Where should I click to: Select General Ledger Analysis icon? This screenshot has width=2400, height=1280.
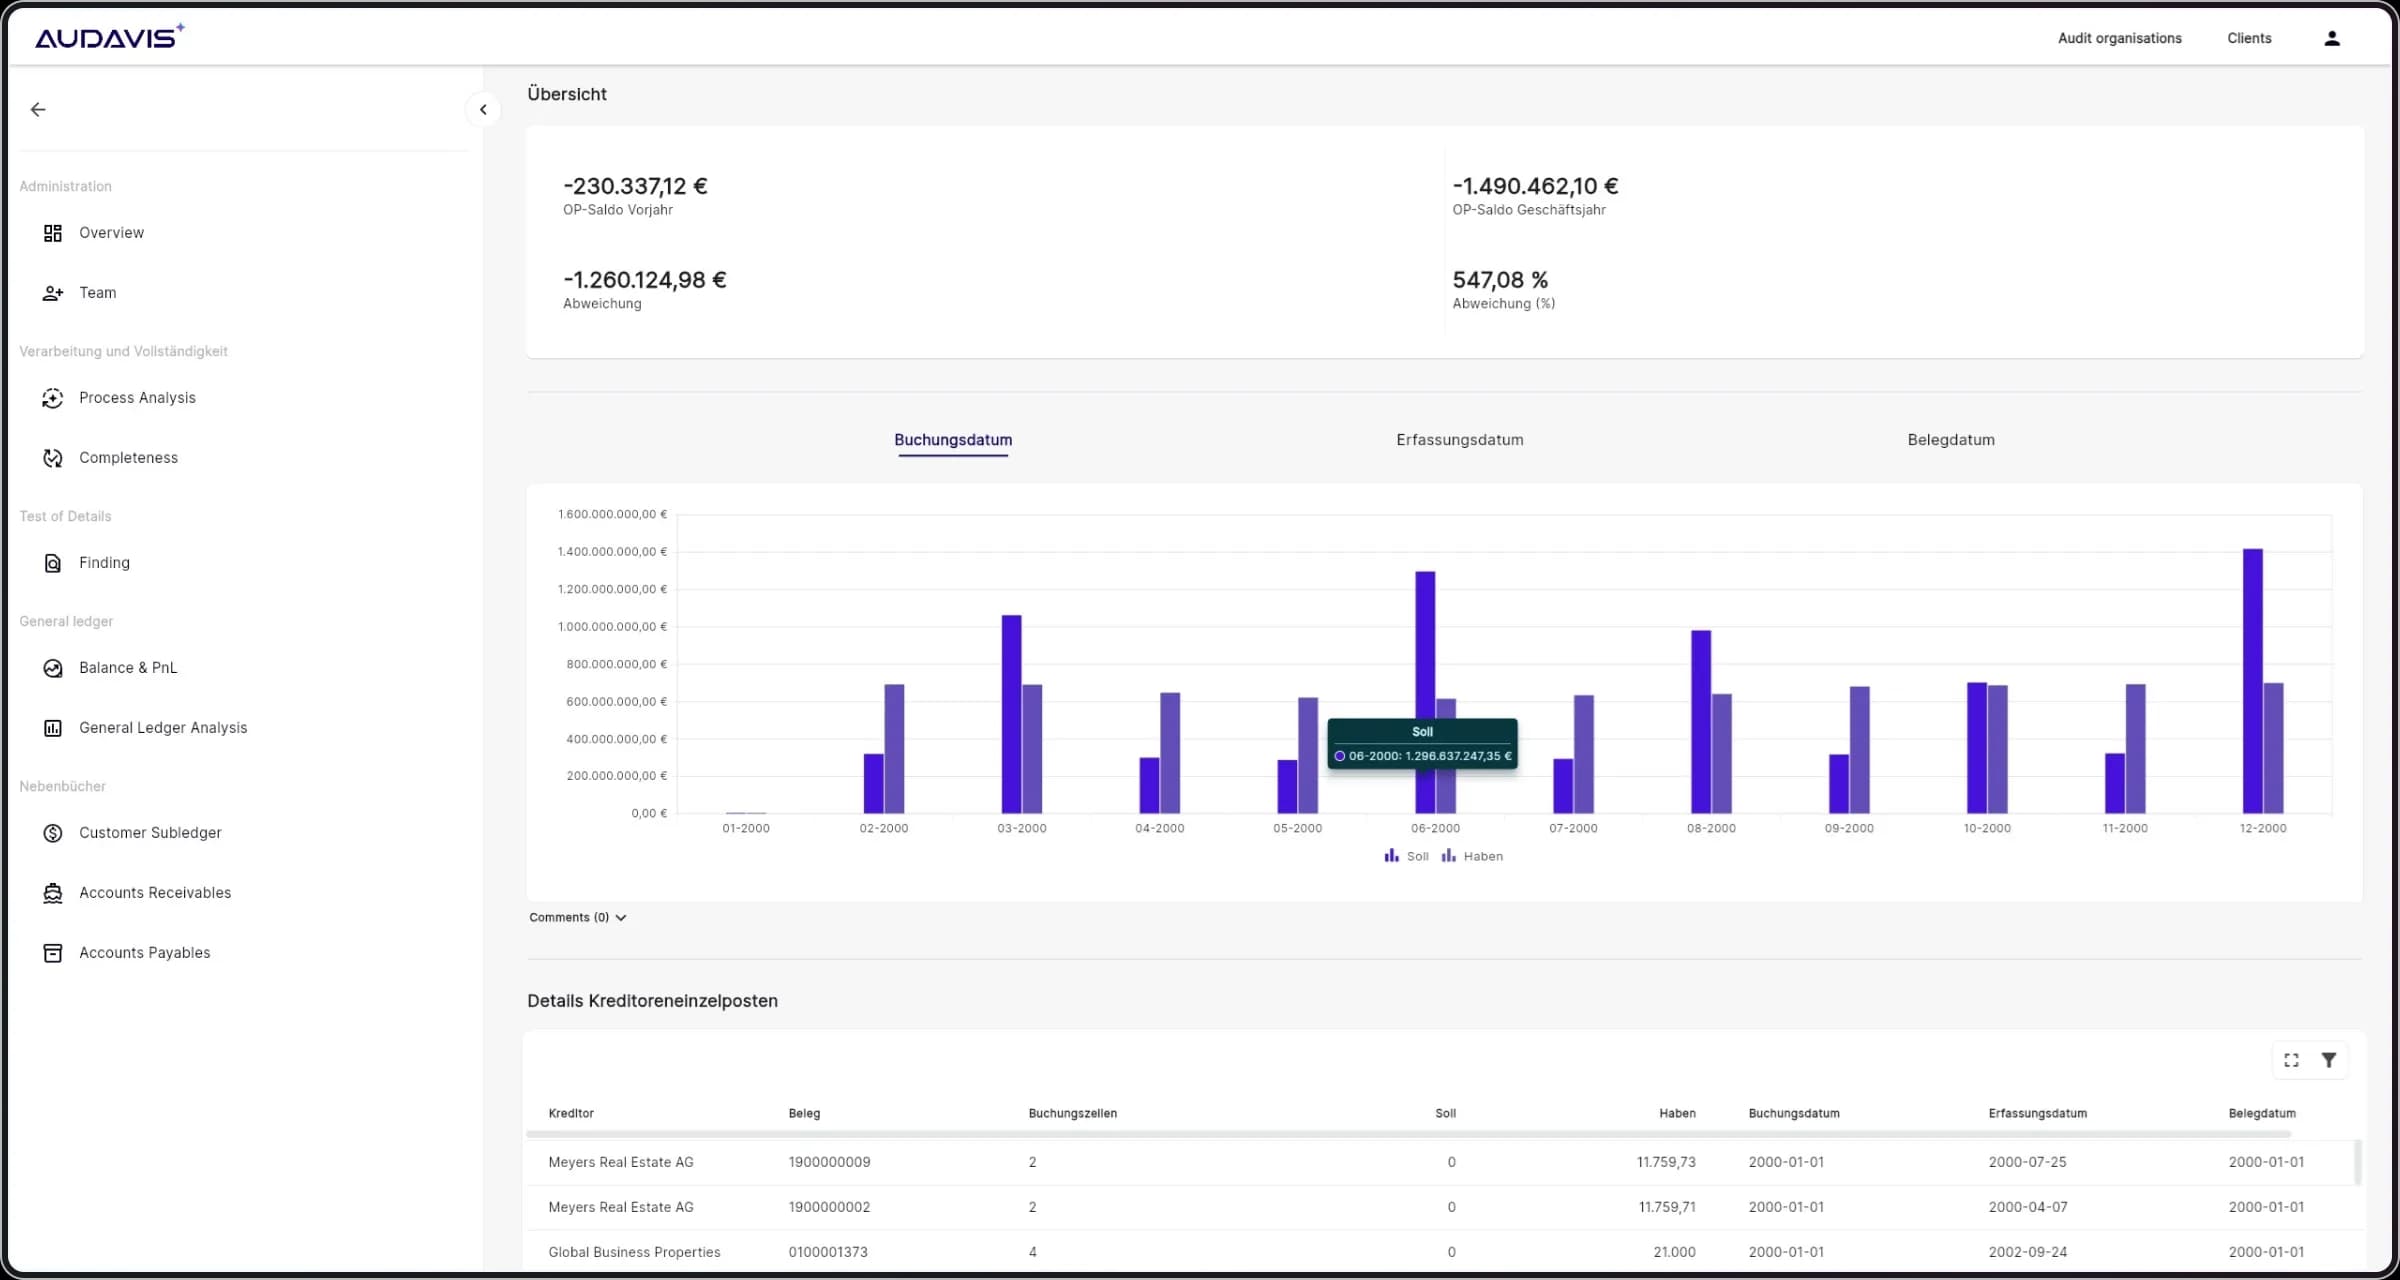coord(52,727)
